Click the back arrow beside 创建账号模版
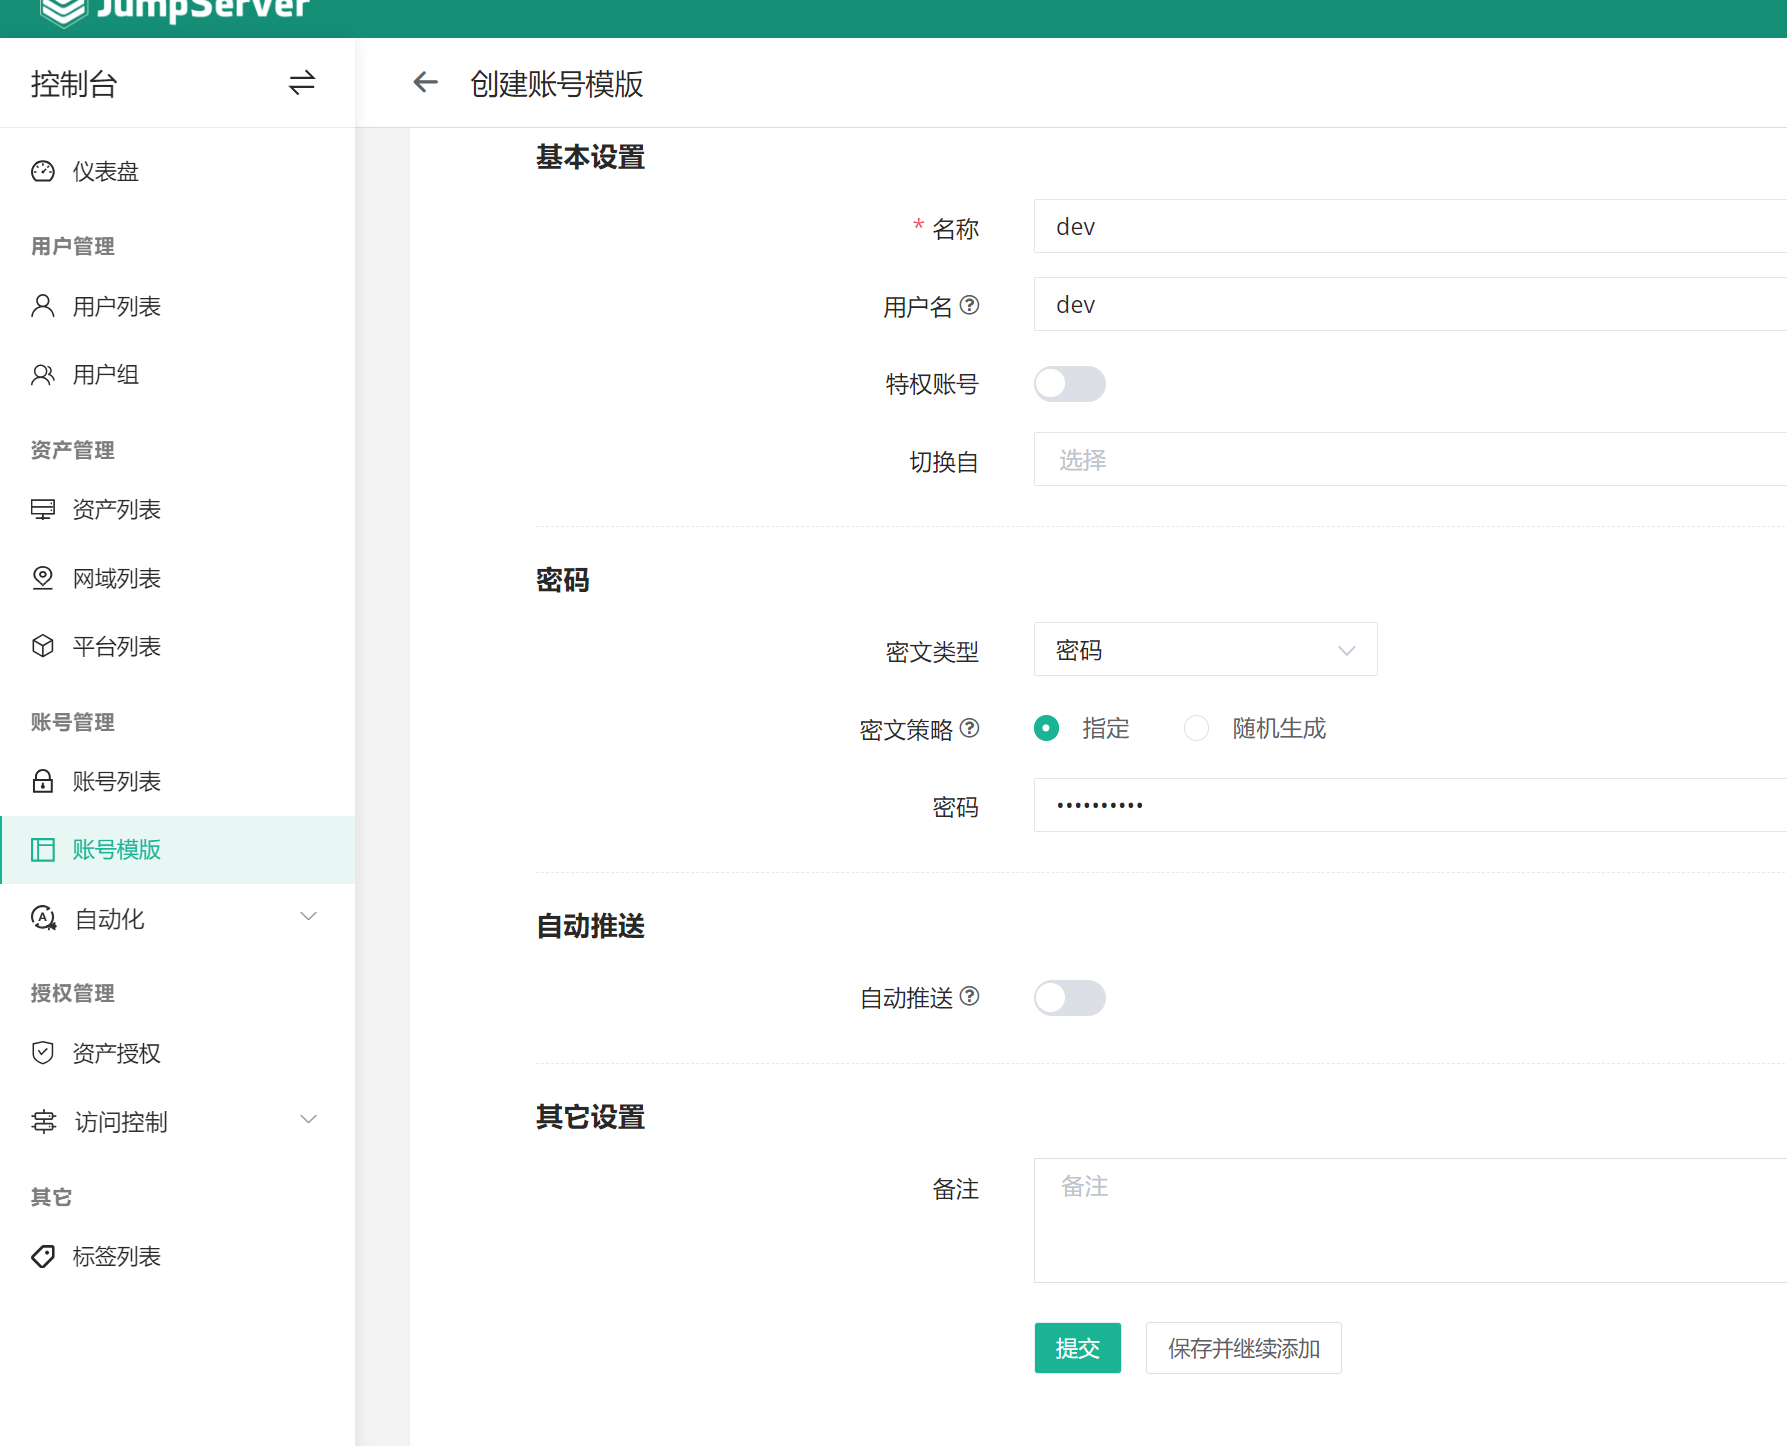The image size is (1787, 1446). 426,83
